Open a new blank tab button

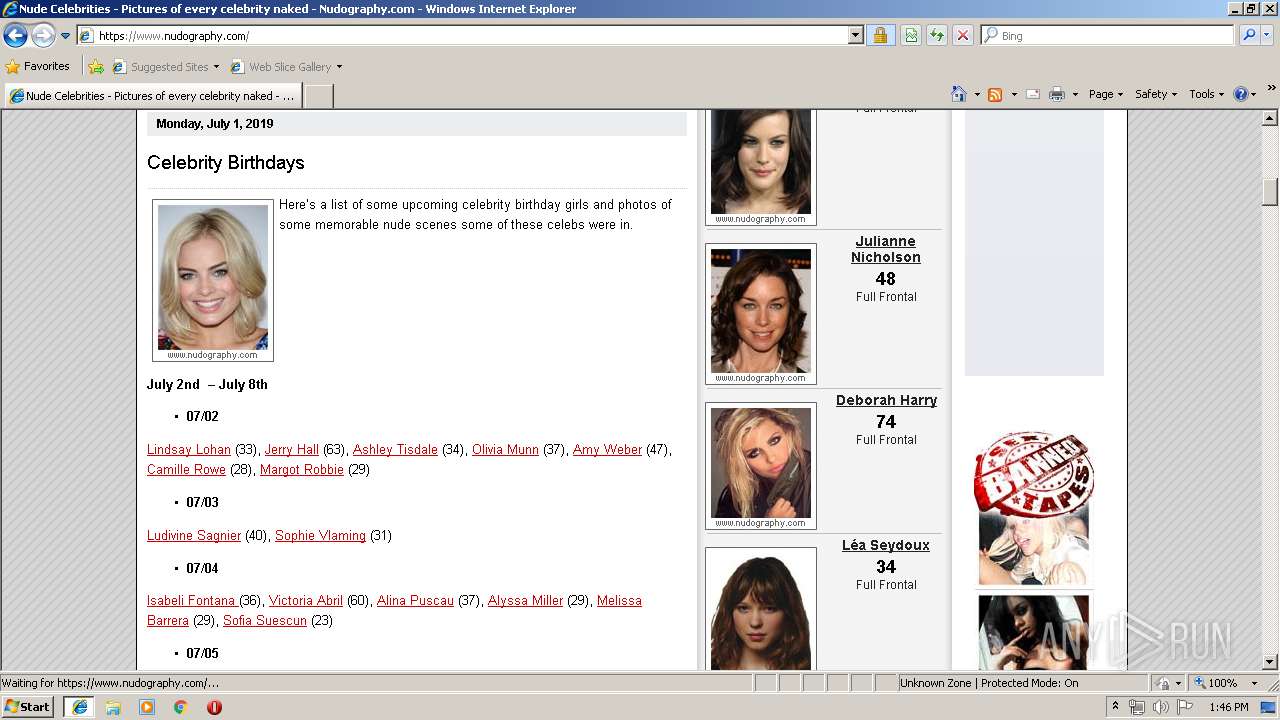(318, 96)
